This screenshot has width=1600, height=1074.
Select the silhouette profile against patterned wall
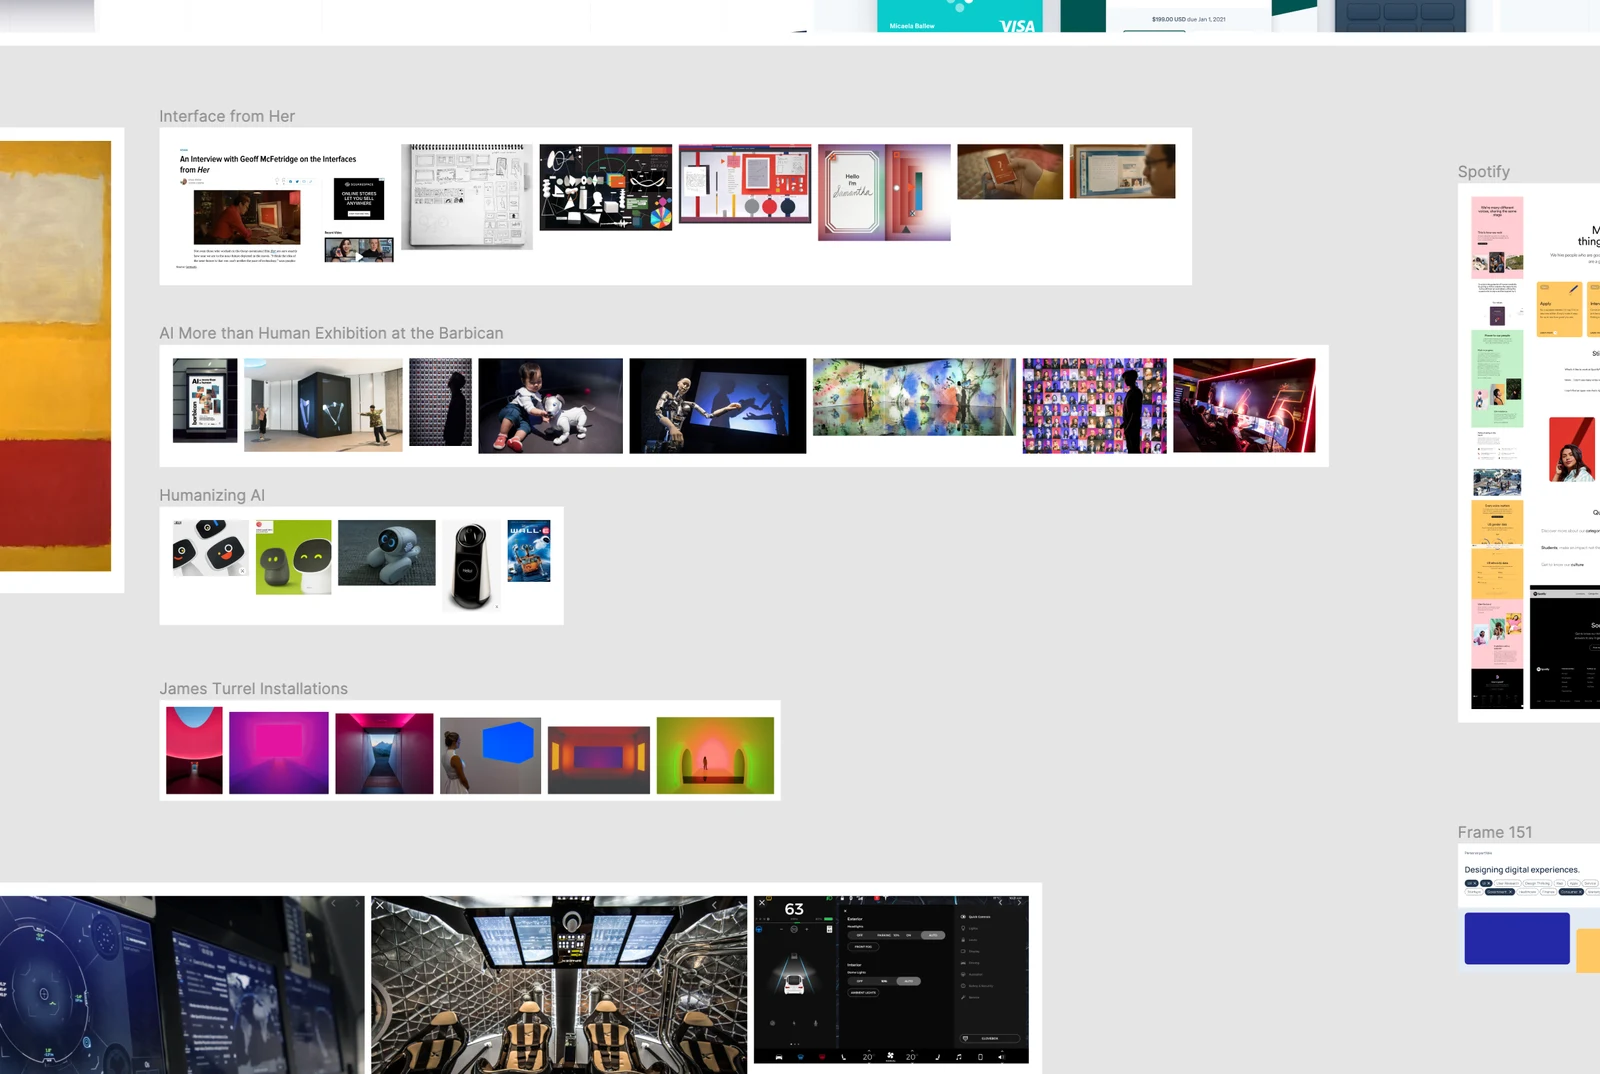coord(440,402)
